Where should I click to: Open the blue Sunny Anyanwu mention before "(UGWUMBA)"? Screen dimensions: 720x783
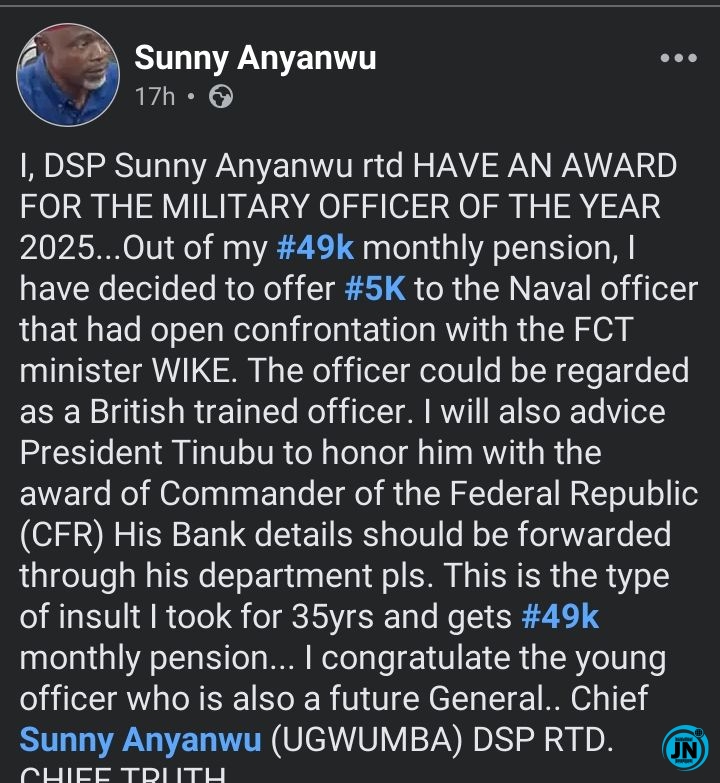point(140,739)
